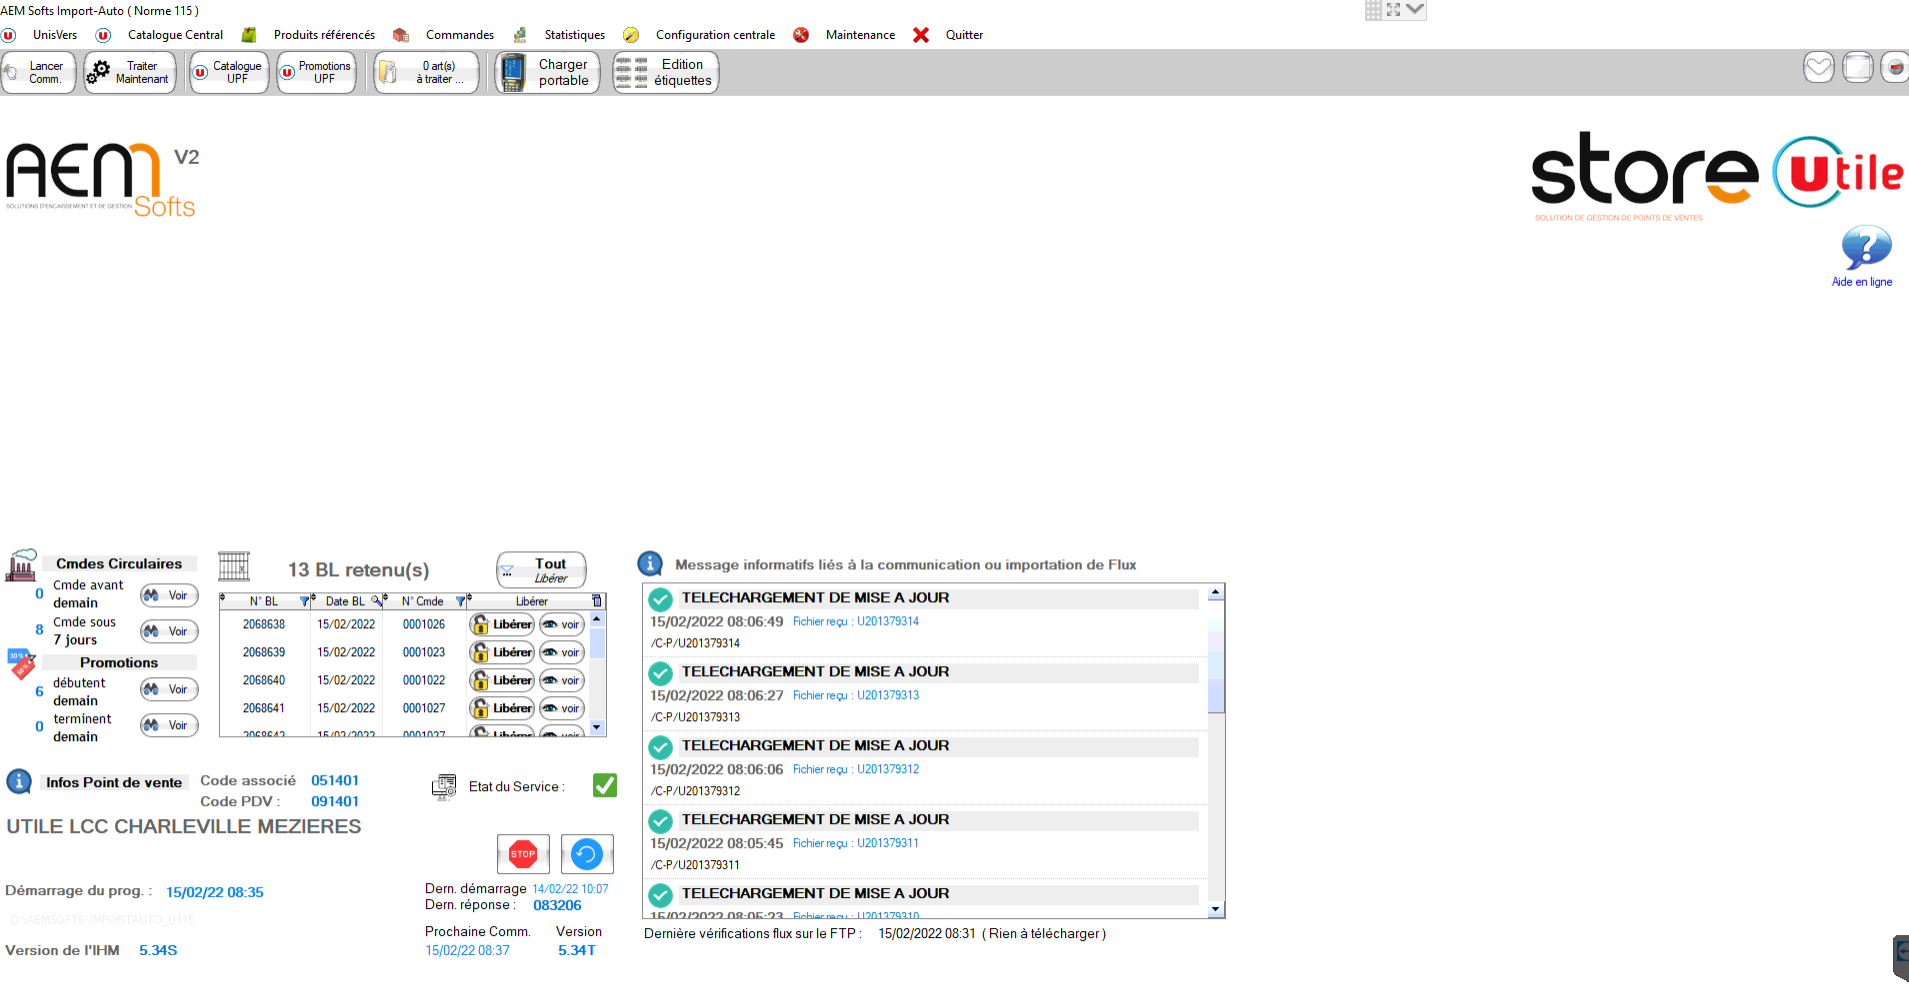
Task: Open the Commandes menu
Action: click(x=459, y=35)
